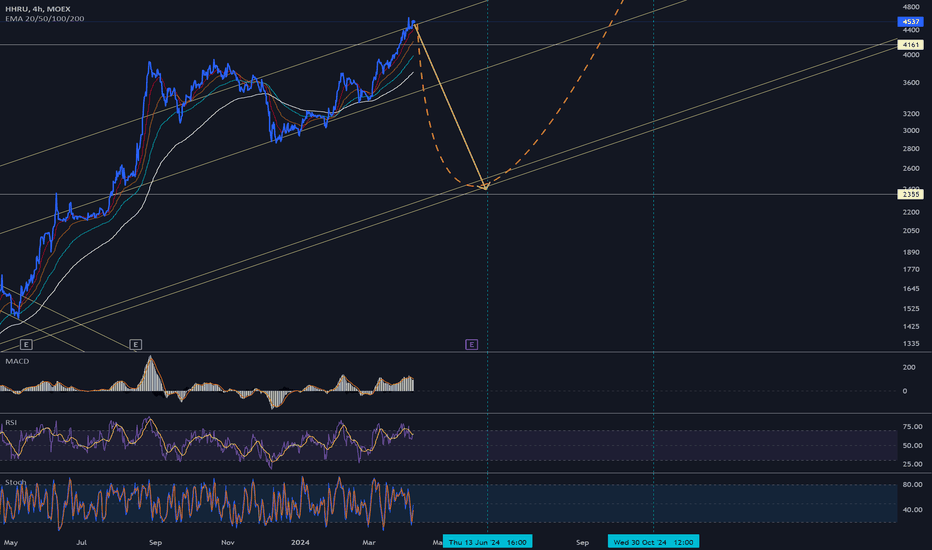Click the EMA 20/50/100/200 indicator label
This screenshot has width=932, height=550.
[x=45, y=19]
